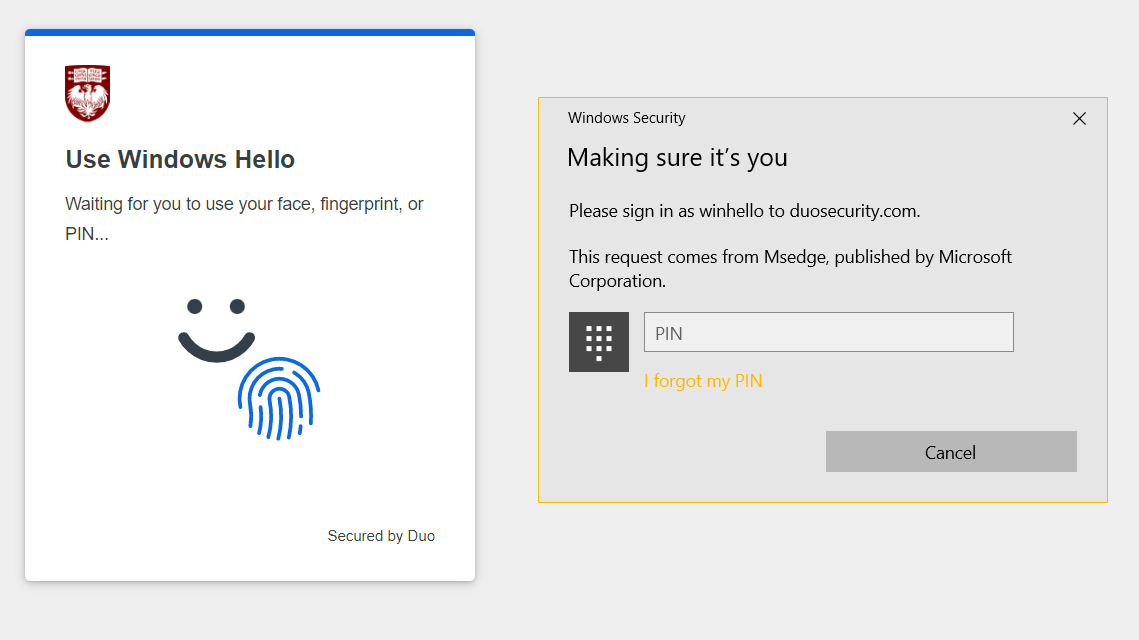Click the university shield crest logo
Image resolution: width=1139 pixels, height=640 pixels.
pos(87,93)
